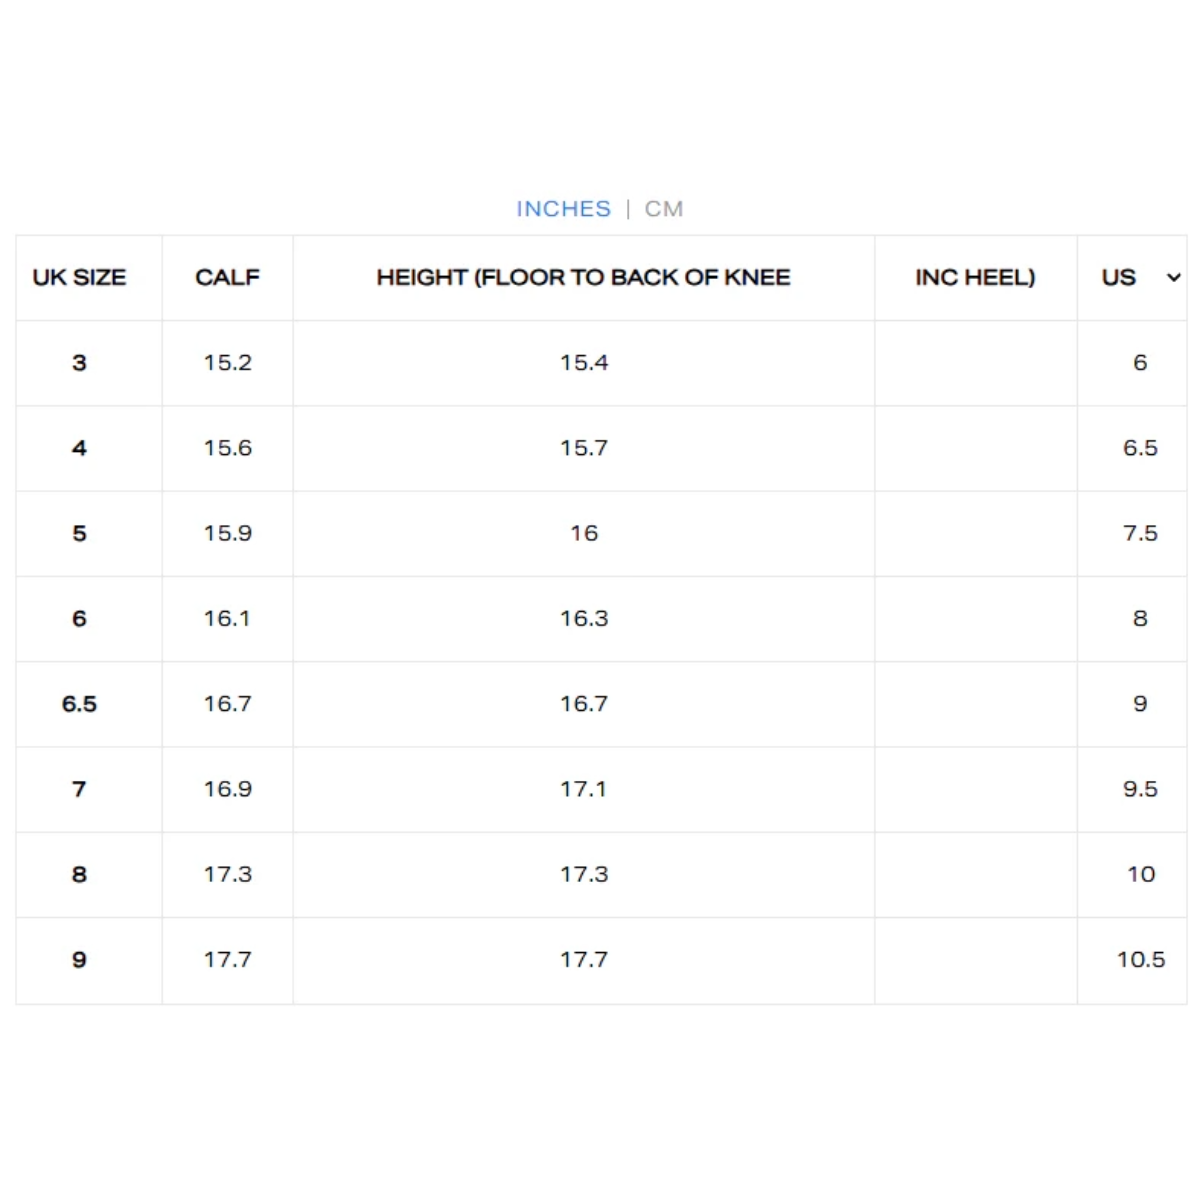Click the height value 17.1
This screenshot has width=1200, height=1200.
583,789
